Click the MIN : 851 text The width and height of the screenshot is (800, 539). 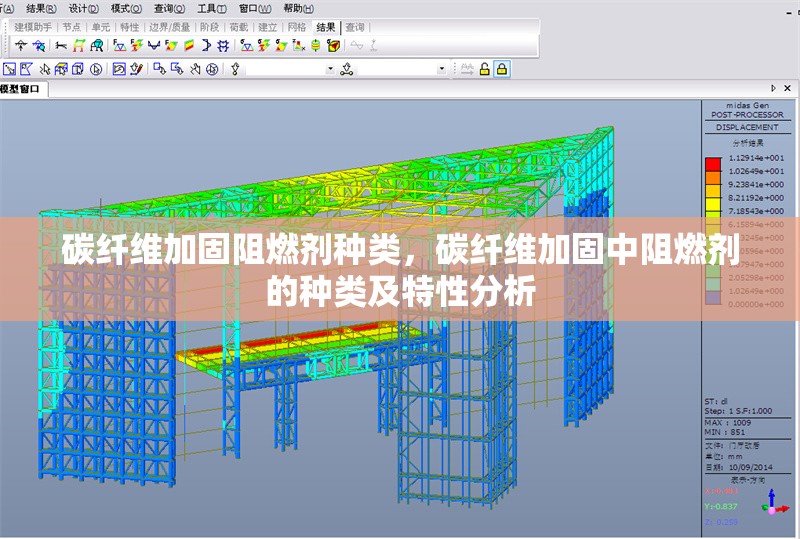click(x=725, y=432)
